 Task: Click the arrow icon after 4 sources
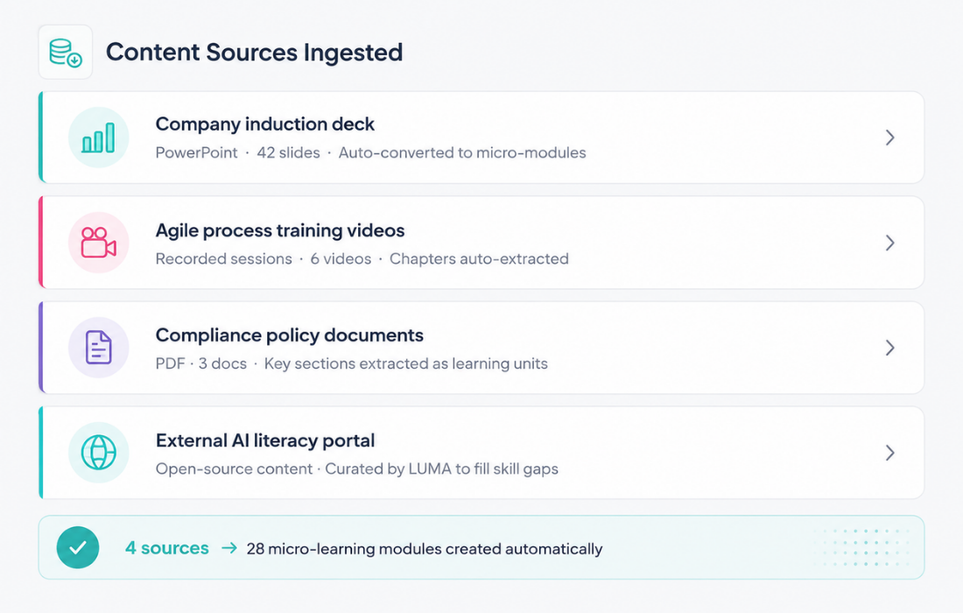click(229, 548)
